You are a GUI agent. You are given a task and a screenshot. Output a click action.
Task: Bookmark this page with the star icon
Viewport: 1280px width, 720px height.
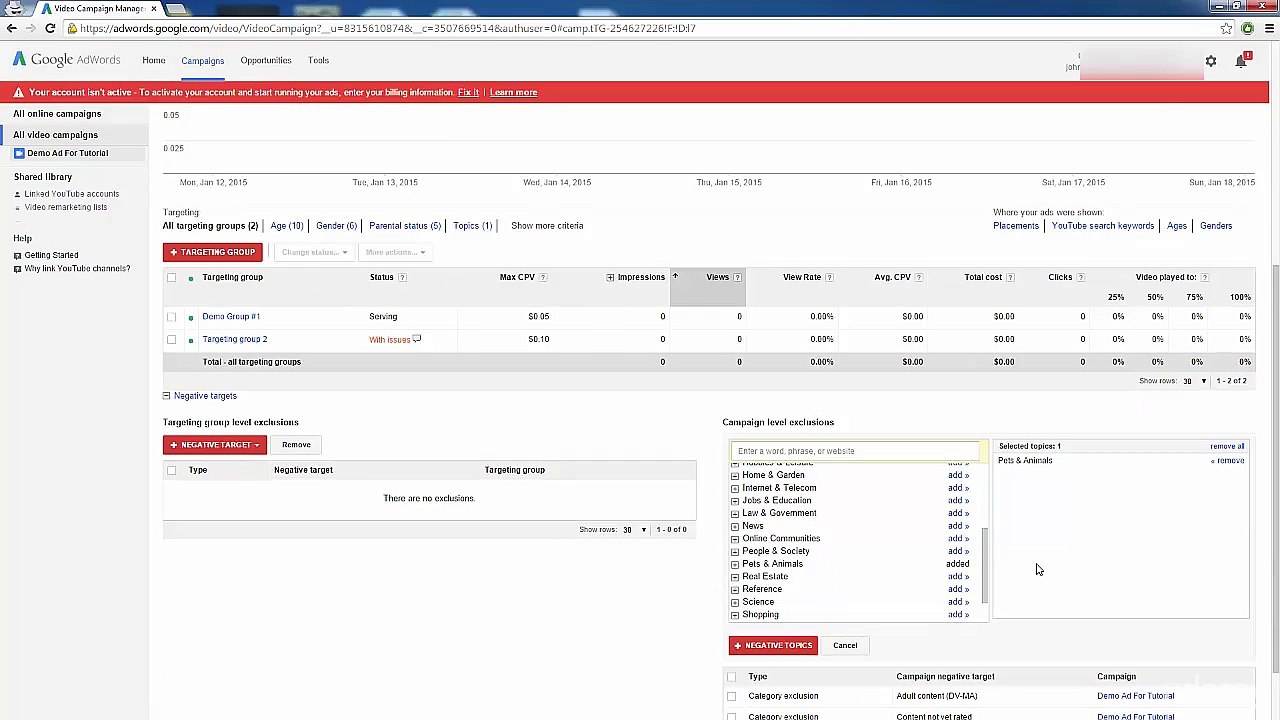tap(1226, 28)
